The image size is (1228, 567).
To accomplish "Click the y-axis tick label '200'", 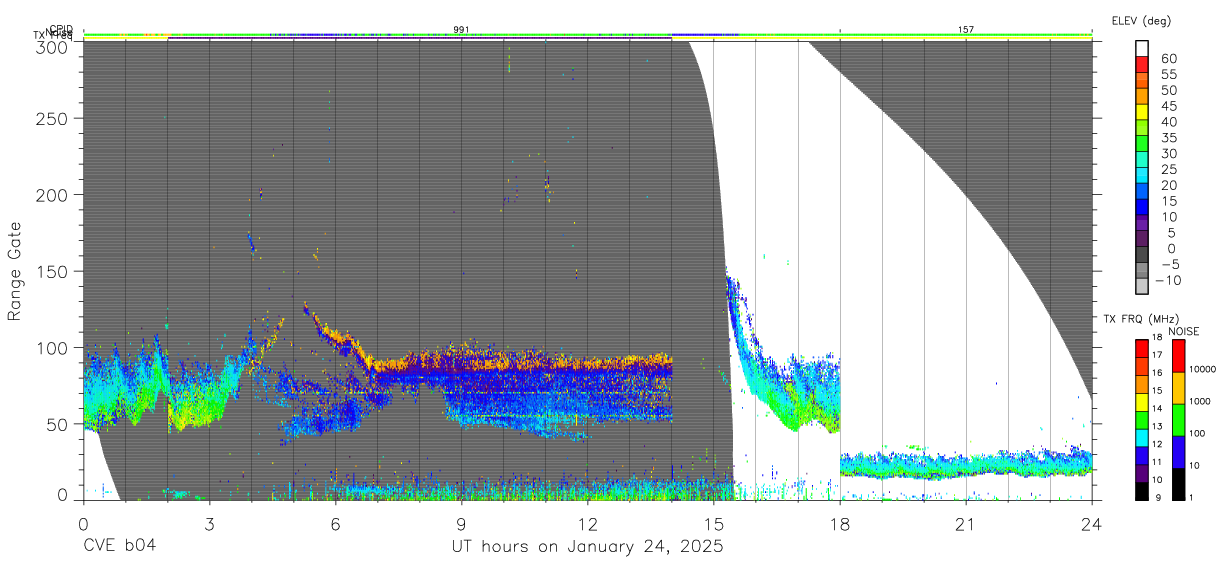I will 53,195.
